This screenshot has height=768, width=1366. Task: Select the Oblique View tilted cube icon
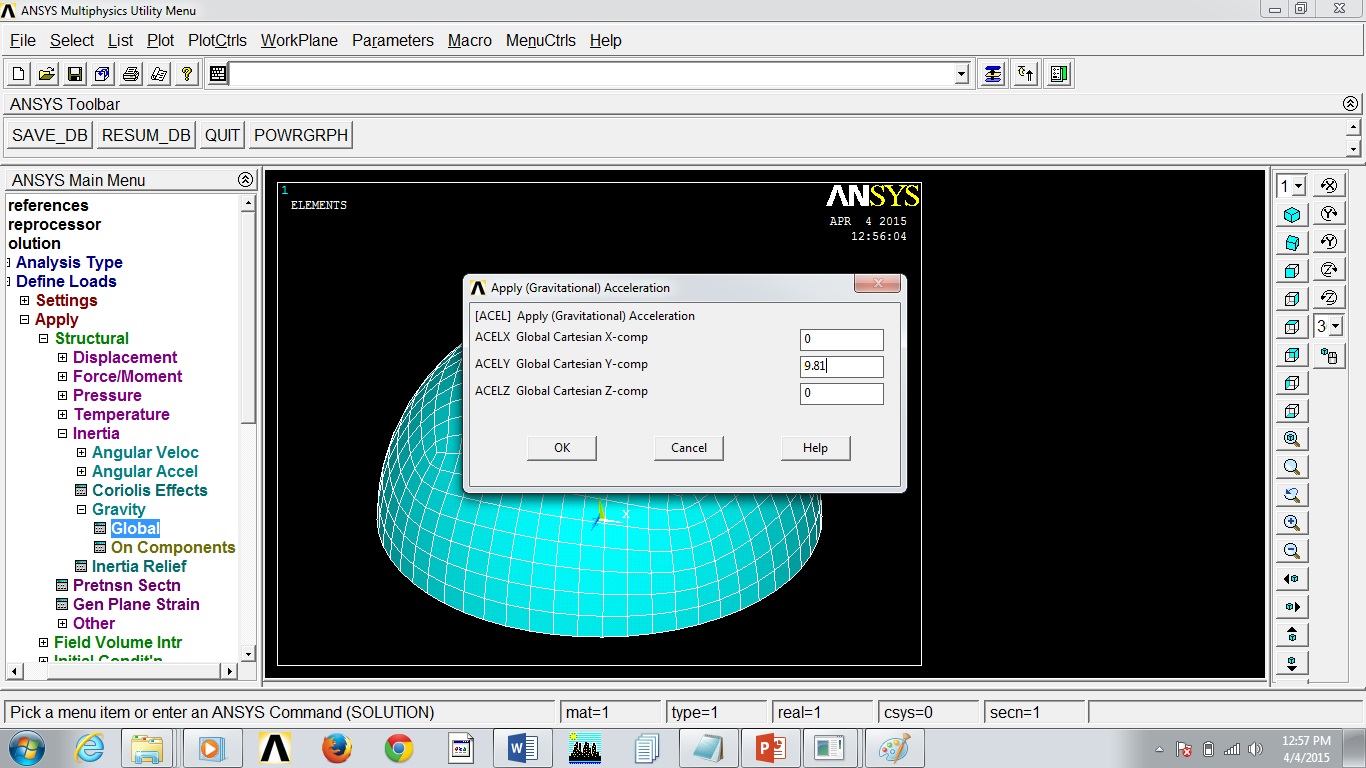point(1292,243)
